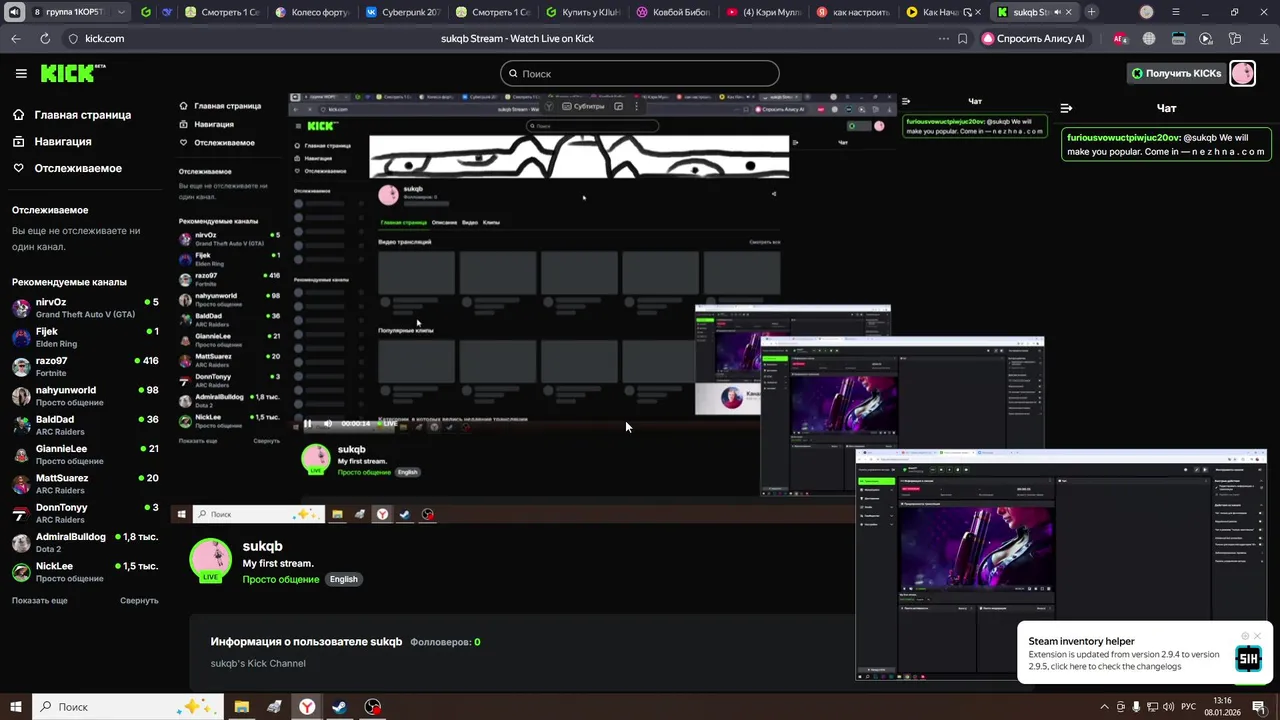Screen dimensions: 1280x720
Task: Open Отслеживаемое in the Kick sidebar
Action: point(66,168)
